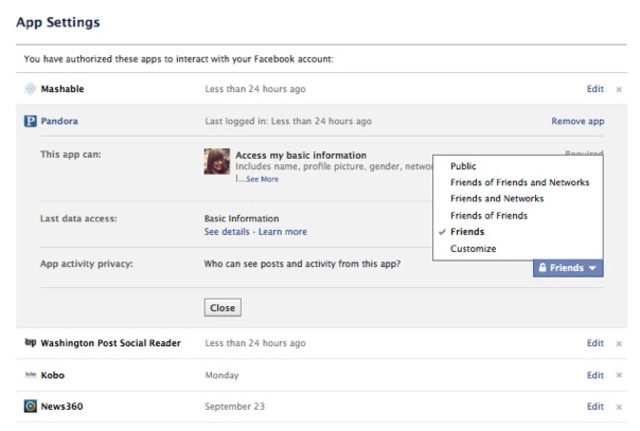Screen dimensions: 640x431
Task: Click the Kobo app name
Action: 53,375
